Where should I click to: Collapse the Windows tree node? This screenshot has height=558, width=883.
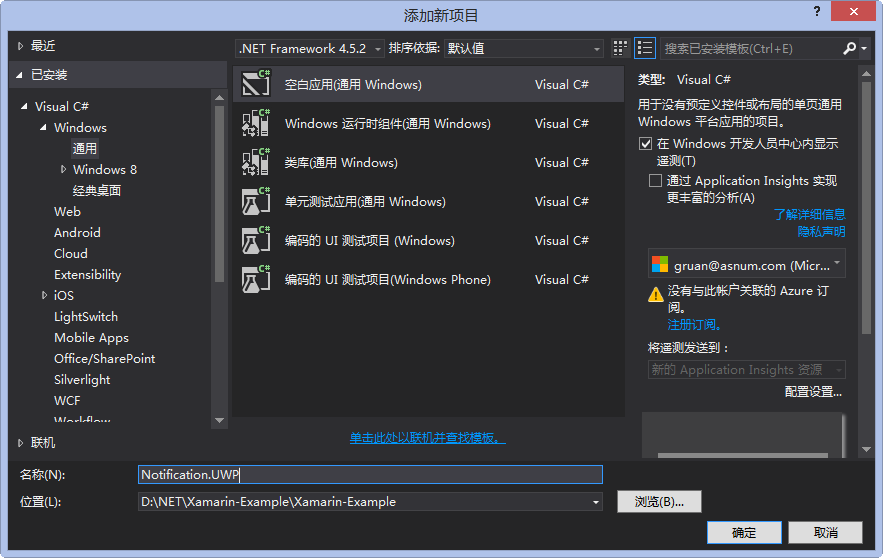coord(43,127)
